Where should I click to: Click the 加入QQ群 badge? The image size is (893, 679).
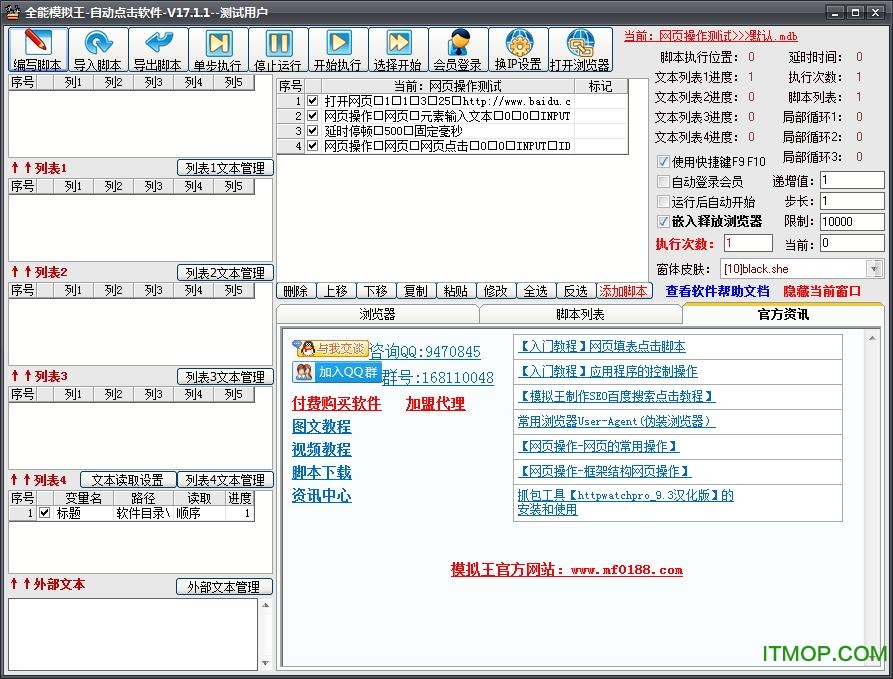coord(337,372)
